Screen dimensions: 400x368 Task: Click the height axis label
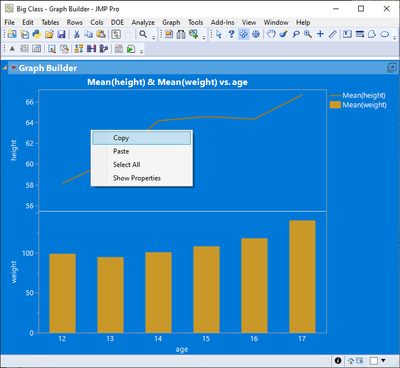coord(14,150)
